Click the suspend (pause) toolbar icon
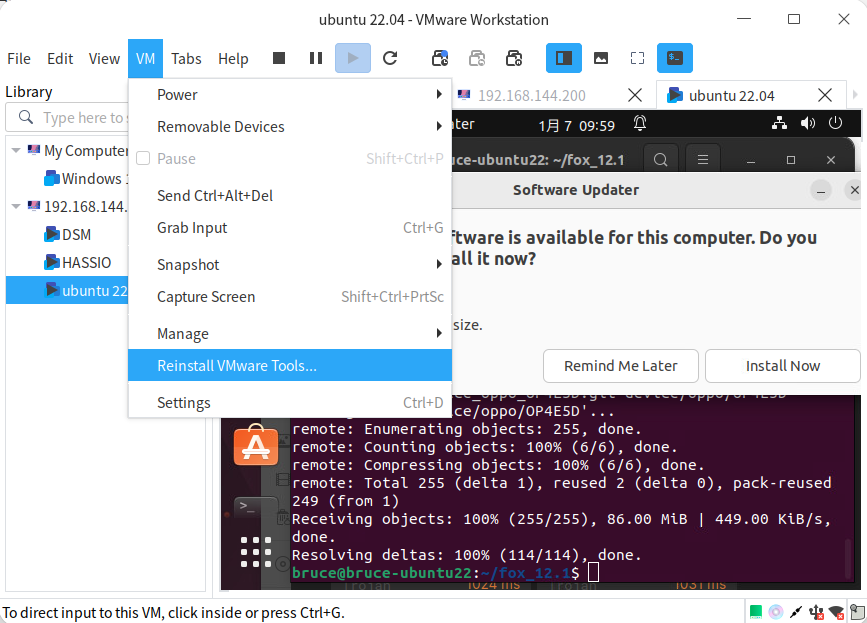 tap(316, 59)
